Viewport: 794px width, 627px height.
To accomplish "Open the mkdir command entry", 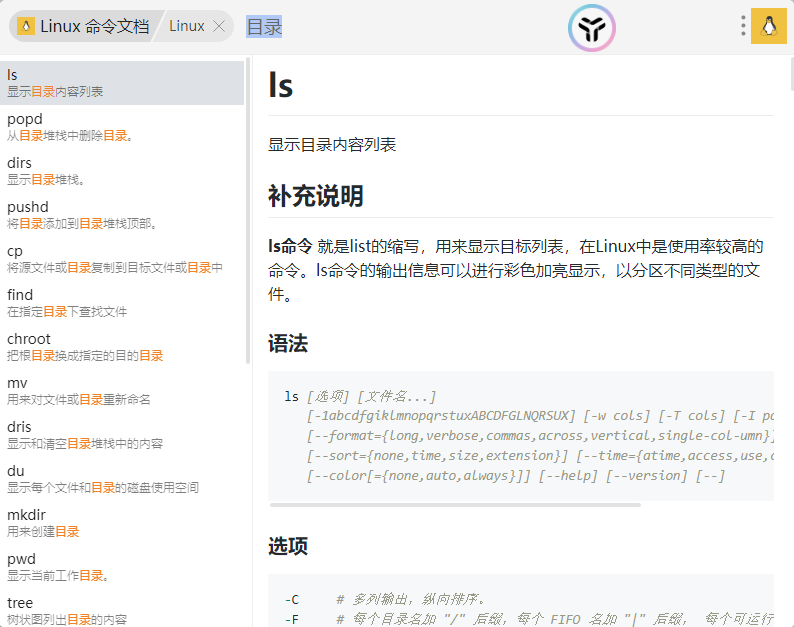I will click(122, 523).
